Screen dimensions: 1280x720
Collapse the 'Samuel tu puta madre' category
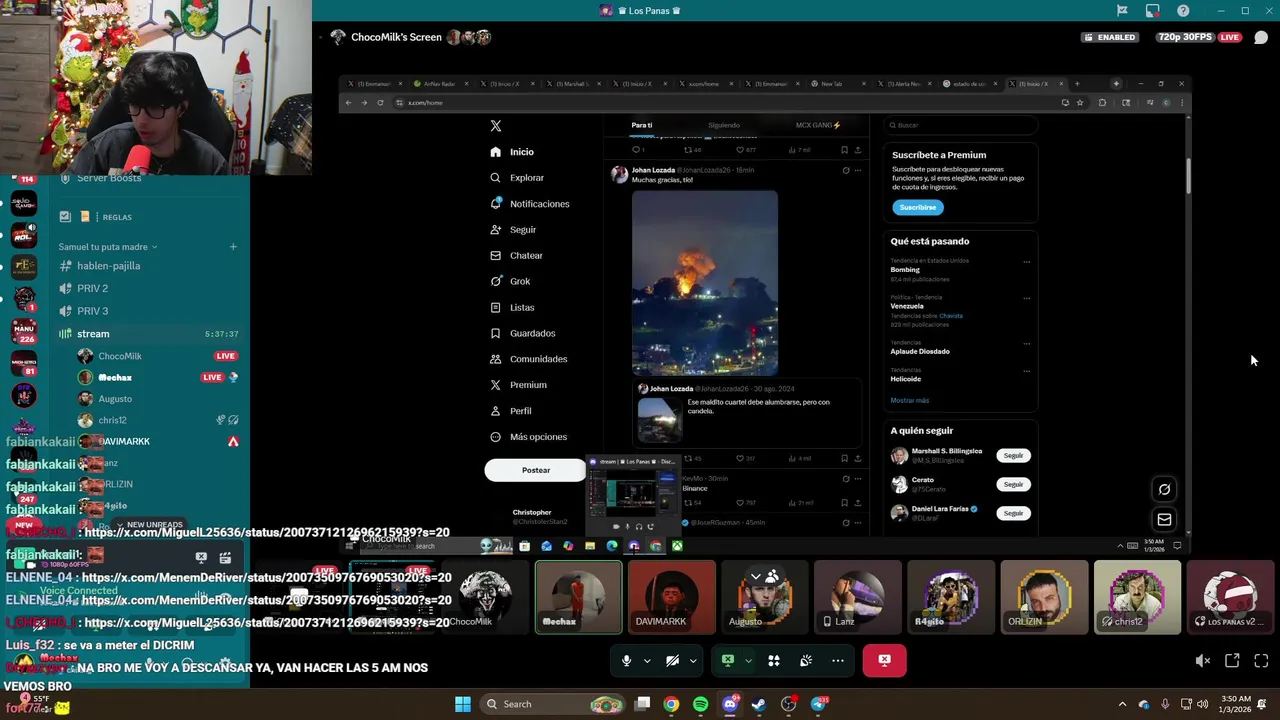(108, 247)
